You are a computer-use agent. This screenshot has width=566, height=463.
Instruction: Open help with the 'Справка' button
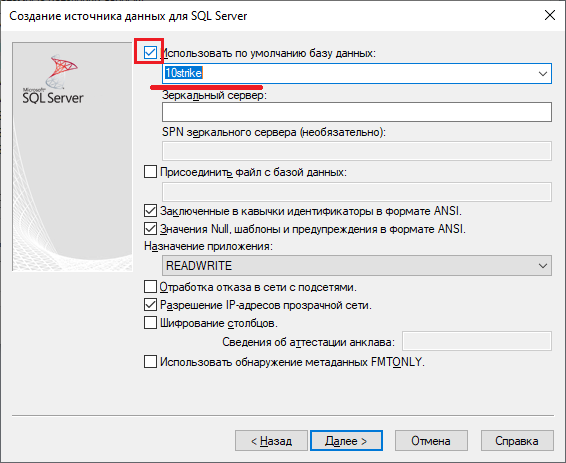517,441
